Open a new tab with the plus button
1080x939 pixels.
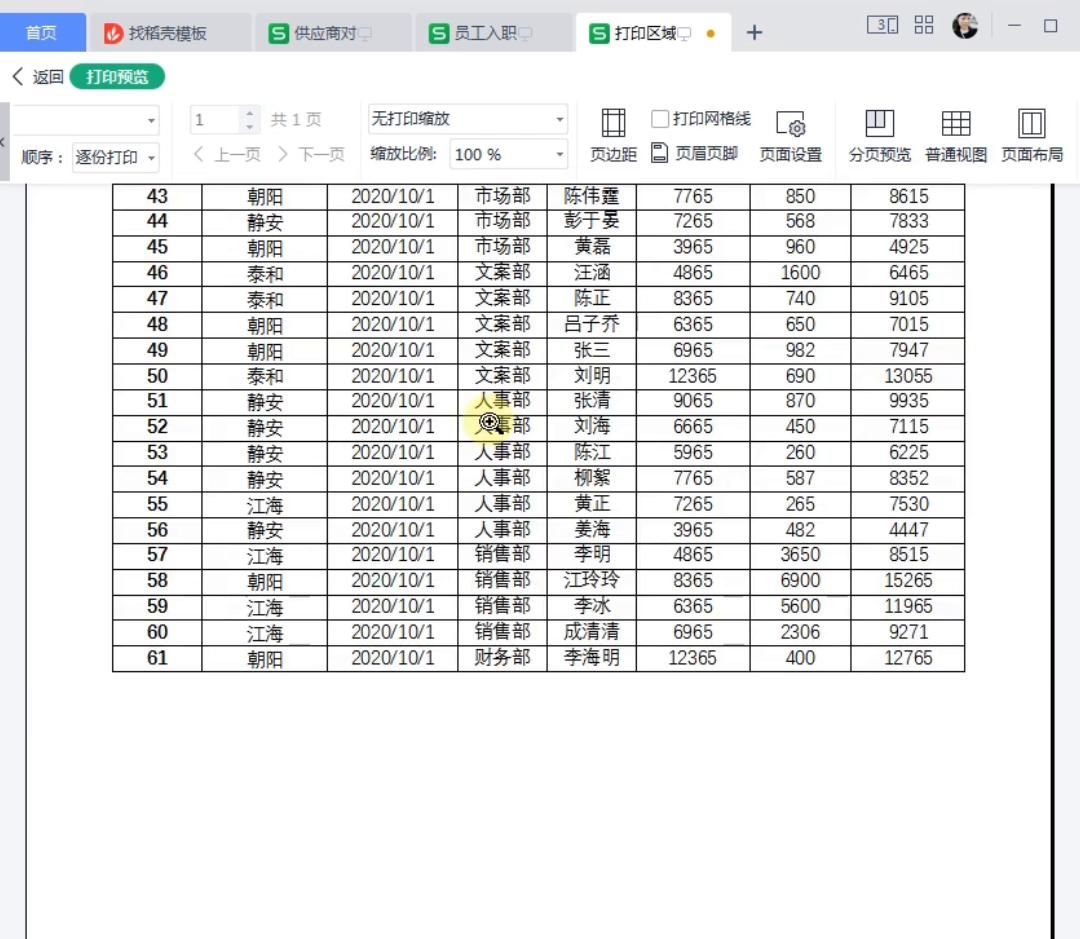click(755, 32)
